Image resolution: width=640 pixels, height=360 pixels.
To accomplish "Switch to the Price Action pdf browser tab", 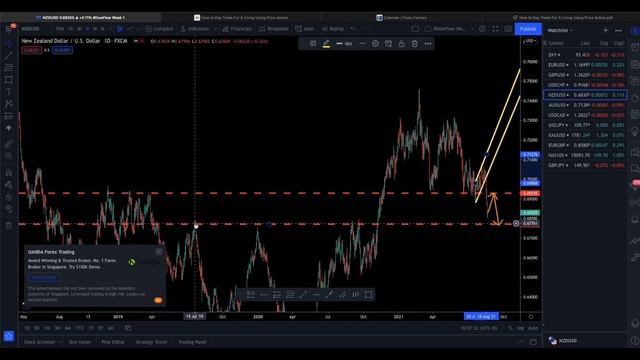I will coord(562,18).
